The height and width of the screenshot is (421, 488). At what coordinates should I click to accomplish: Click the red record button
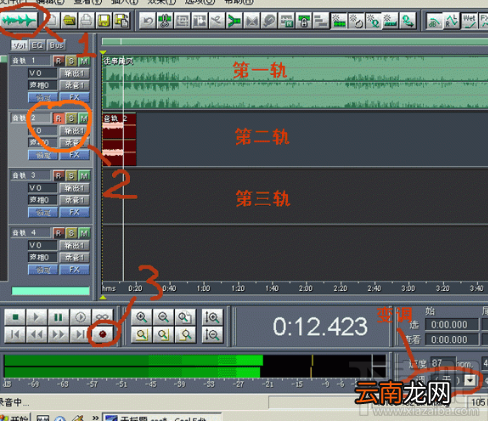(102, 334)
